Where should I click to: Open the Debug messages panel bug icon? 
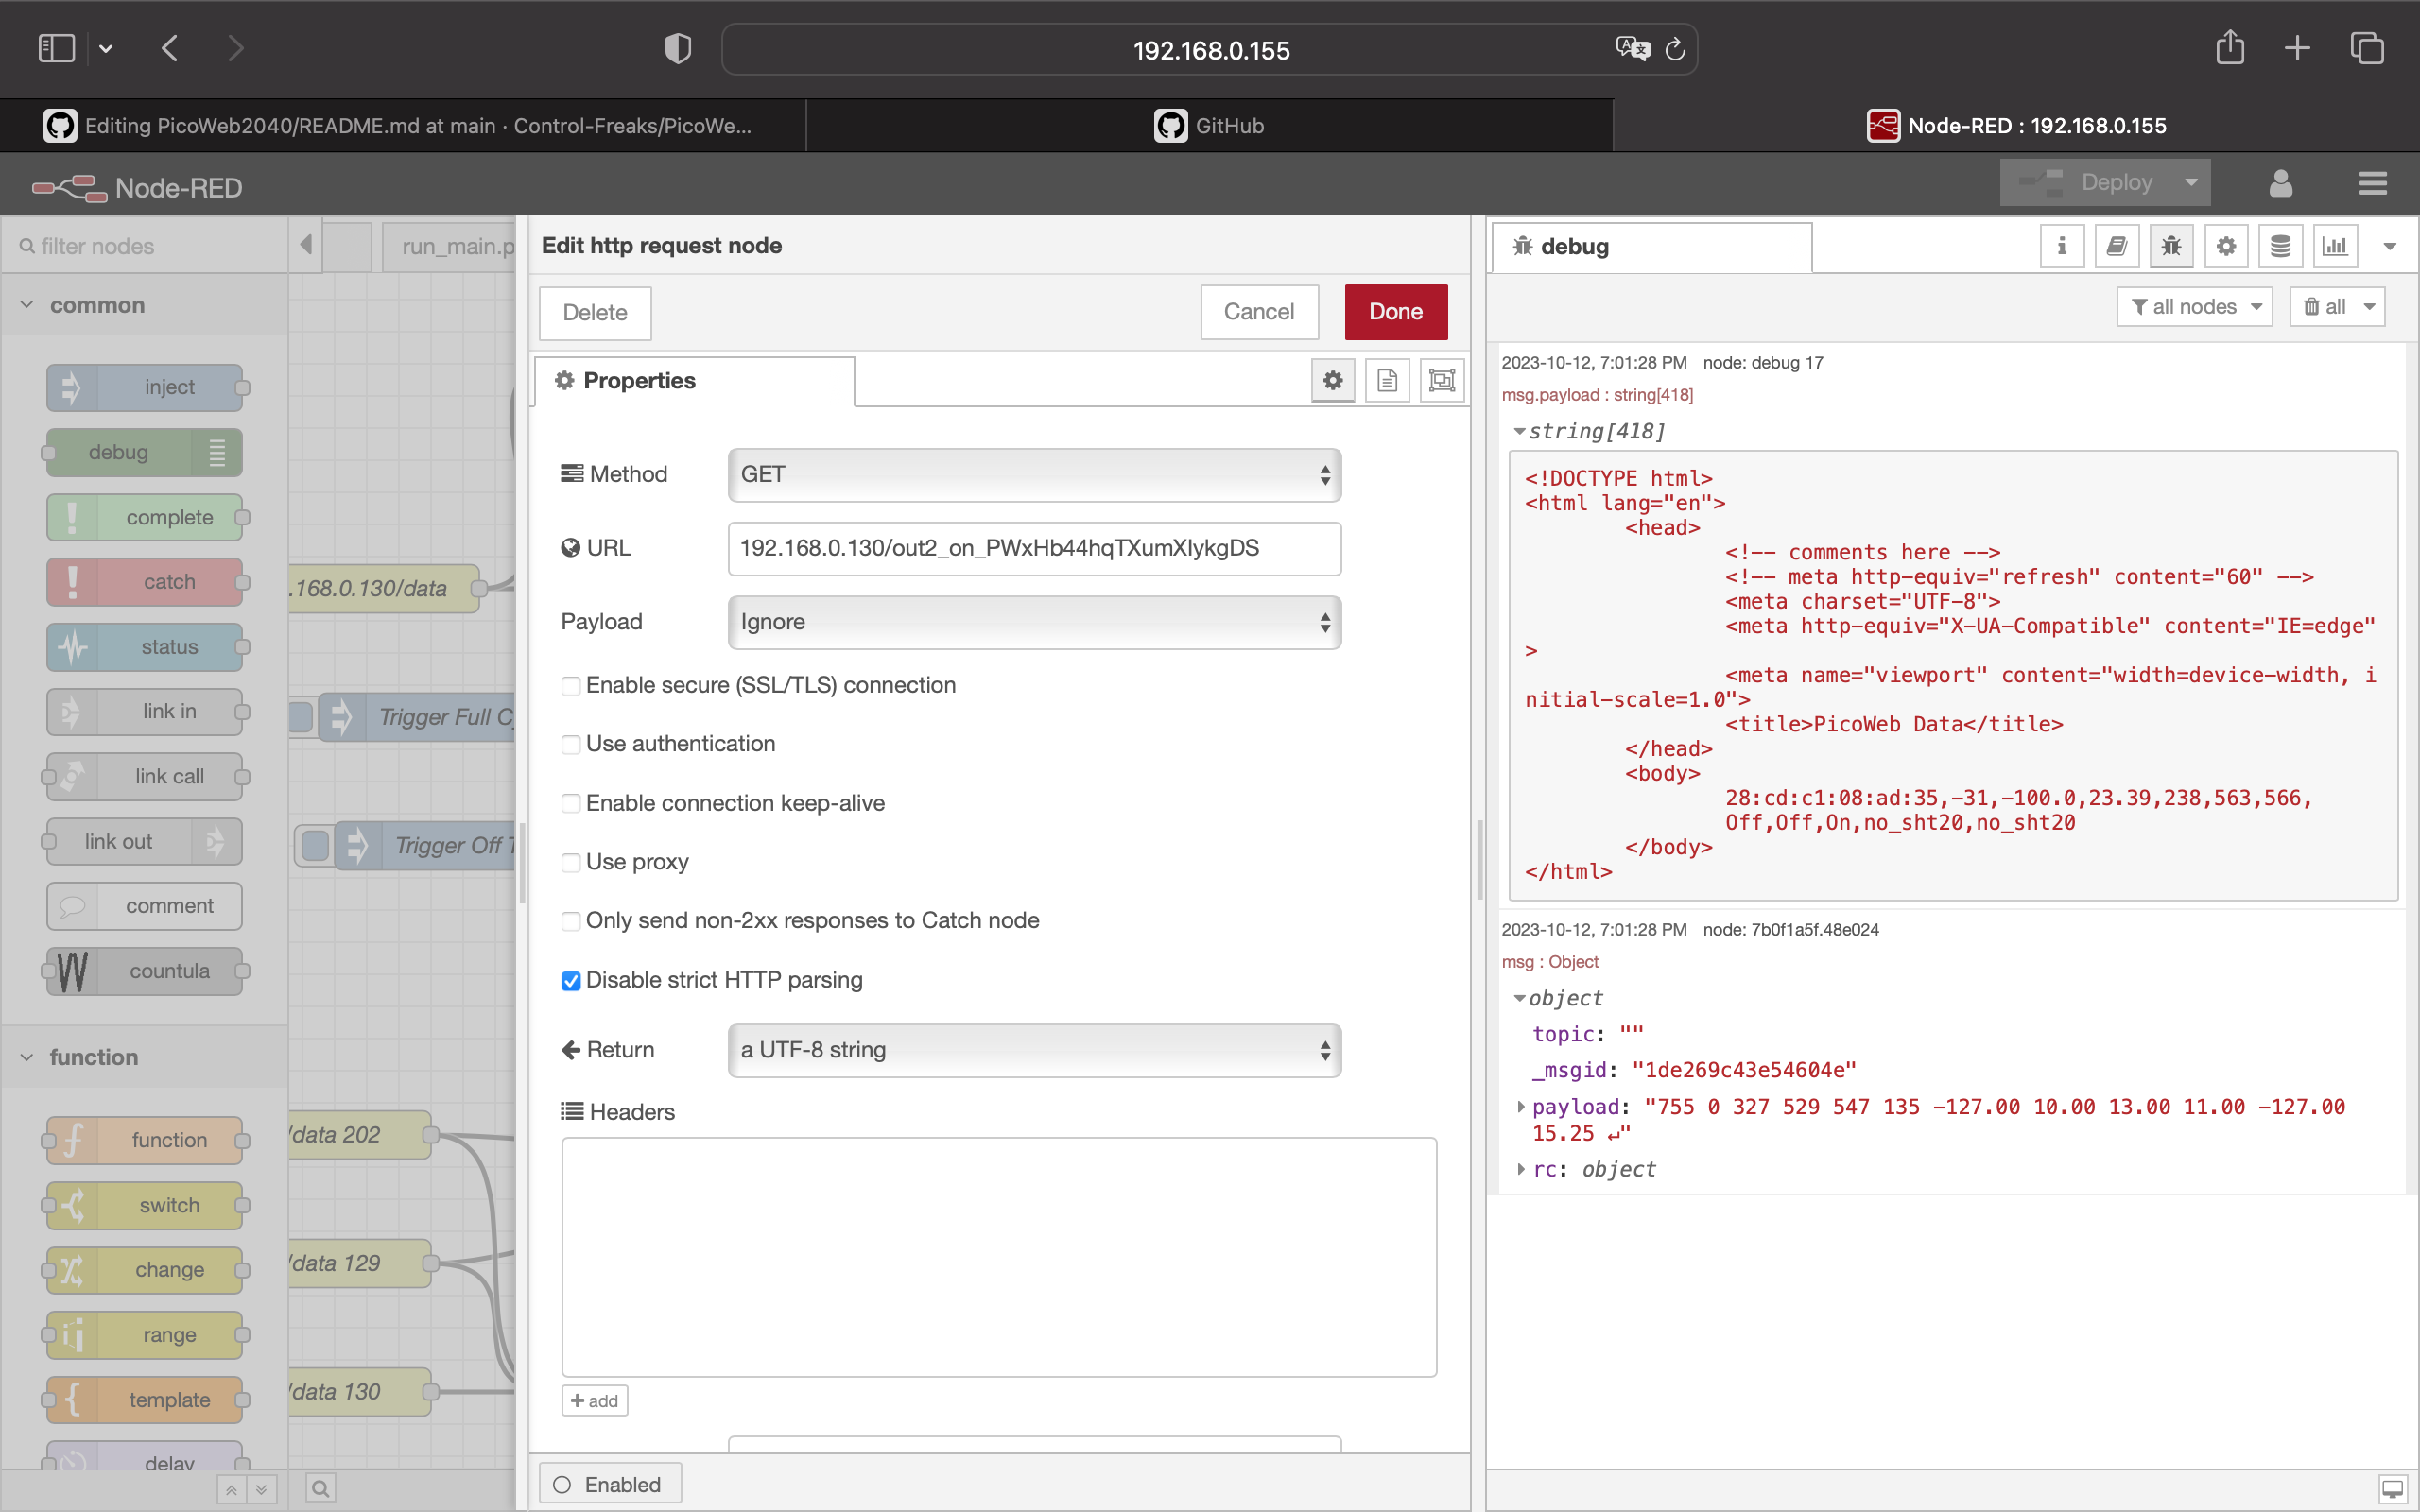(2170, 245)
